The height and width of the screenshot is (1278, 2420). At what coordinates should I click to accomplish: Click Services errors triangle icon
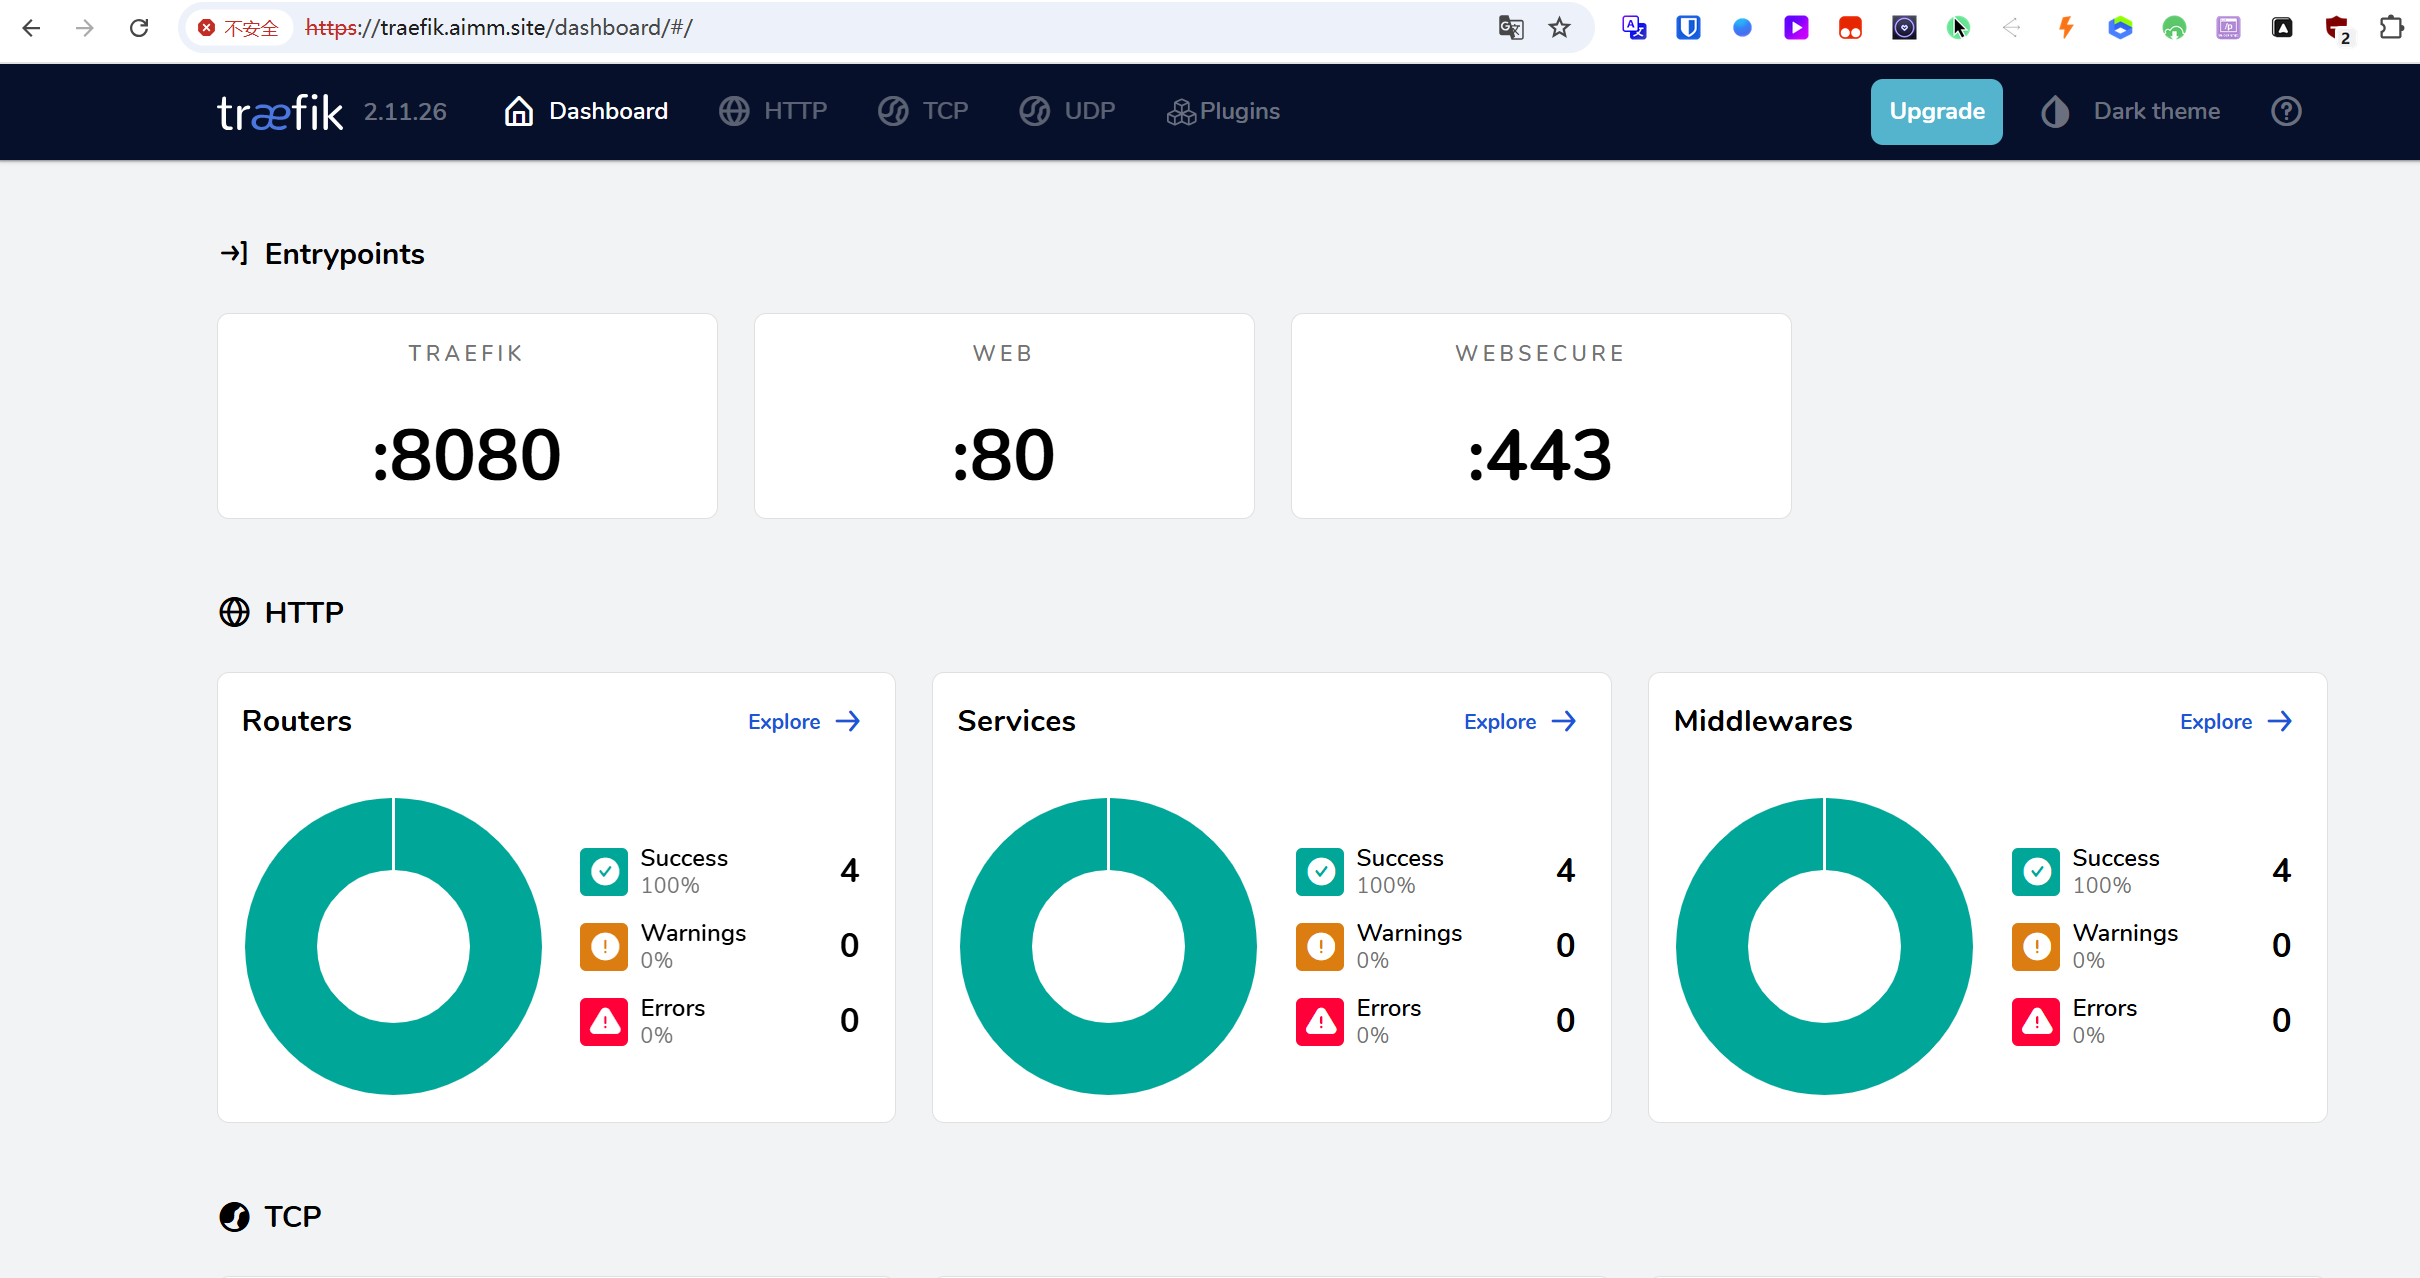point(1320,1022)
